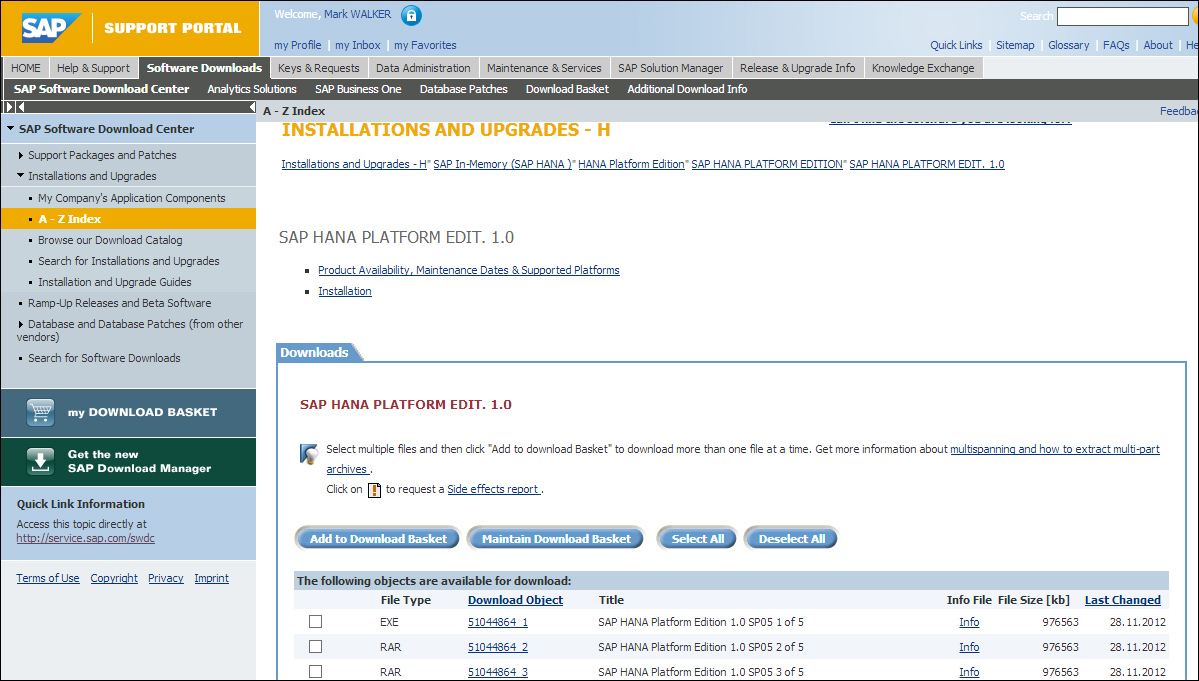Image resolution: width=1199 pixels, height=681 pixels.
Task: Collapse the Installations and Upgrades tree node
Action: coord(21,176)
